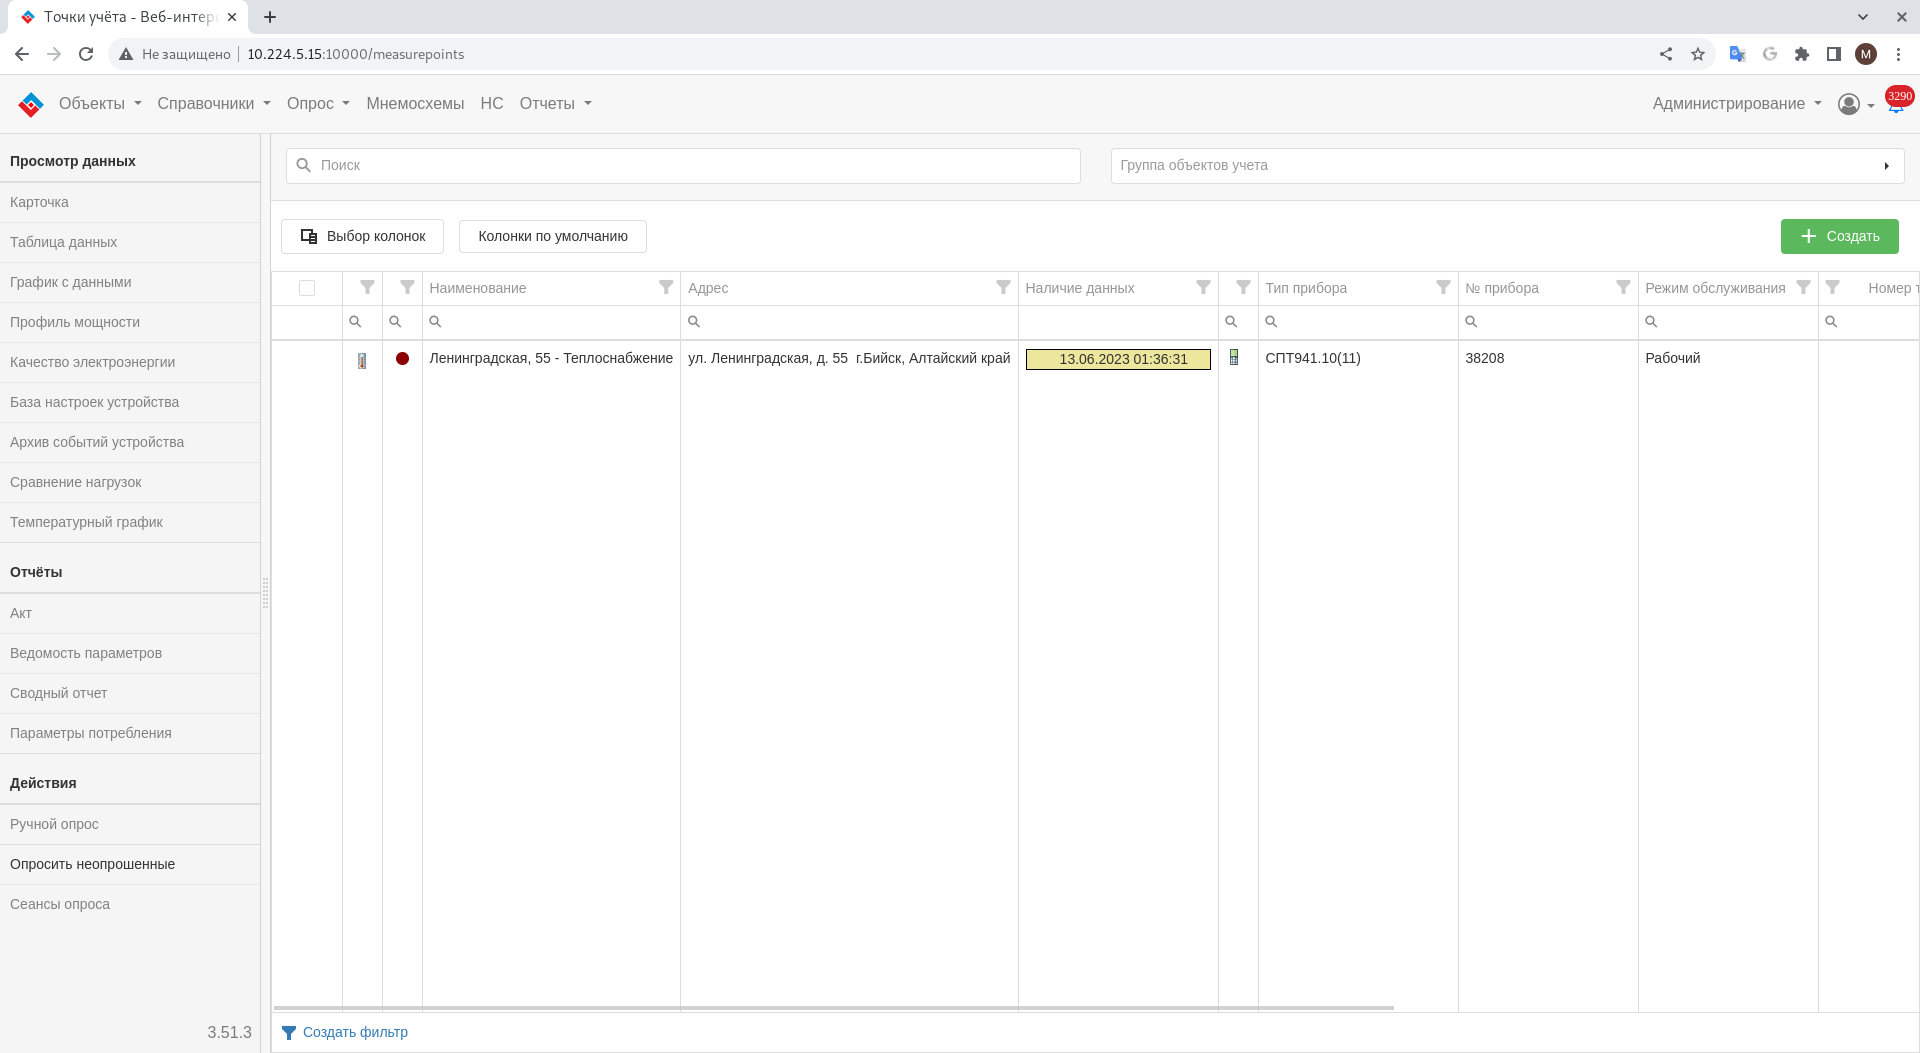
Task: Click the filter icon in Наименование column header
Action: [666, 288]
